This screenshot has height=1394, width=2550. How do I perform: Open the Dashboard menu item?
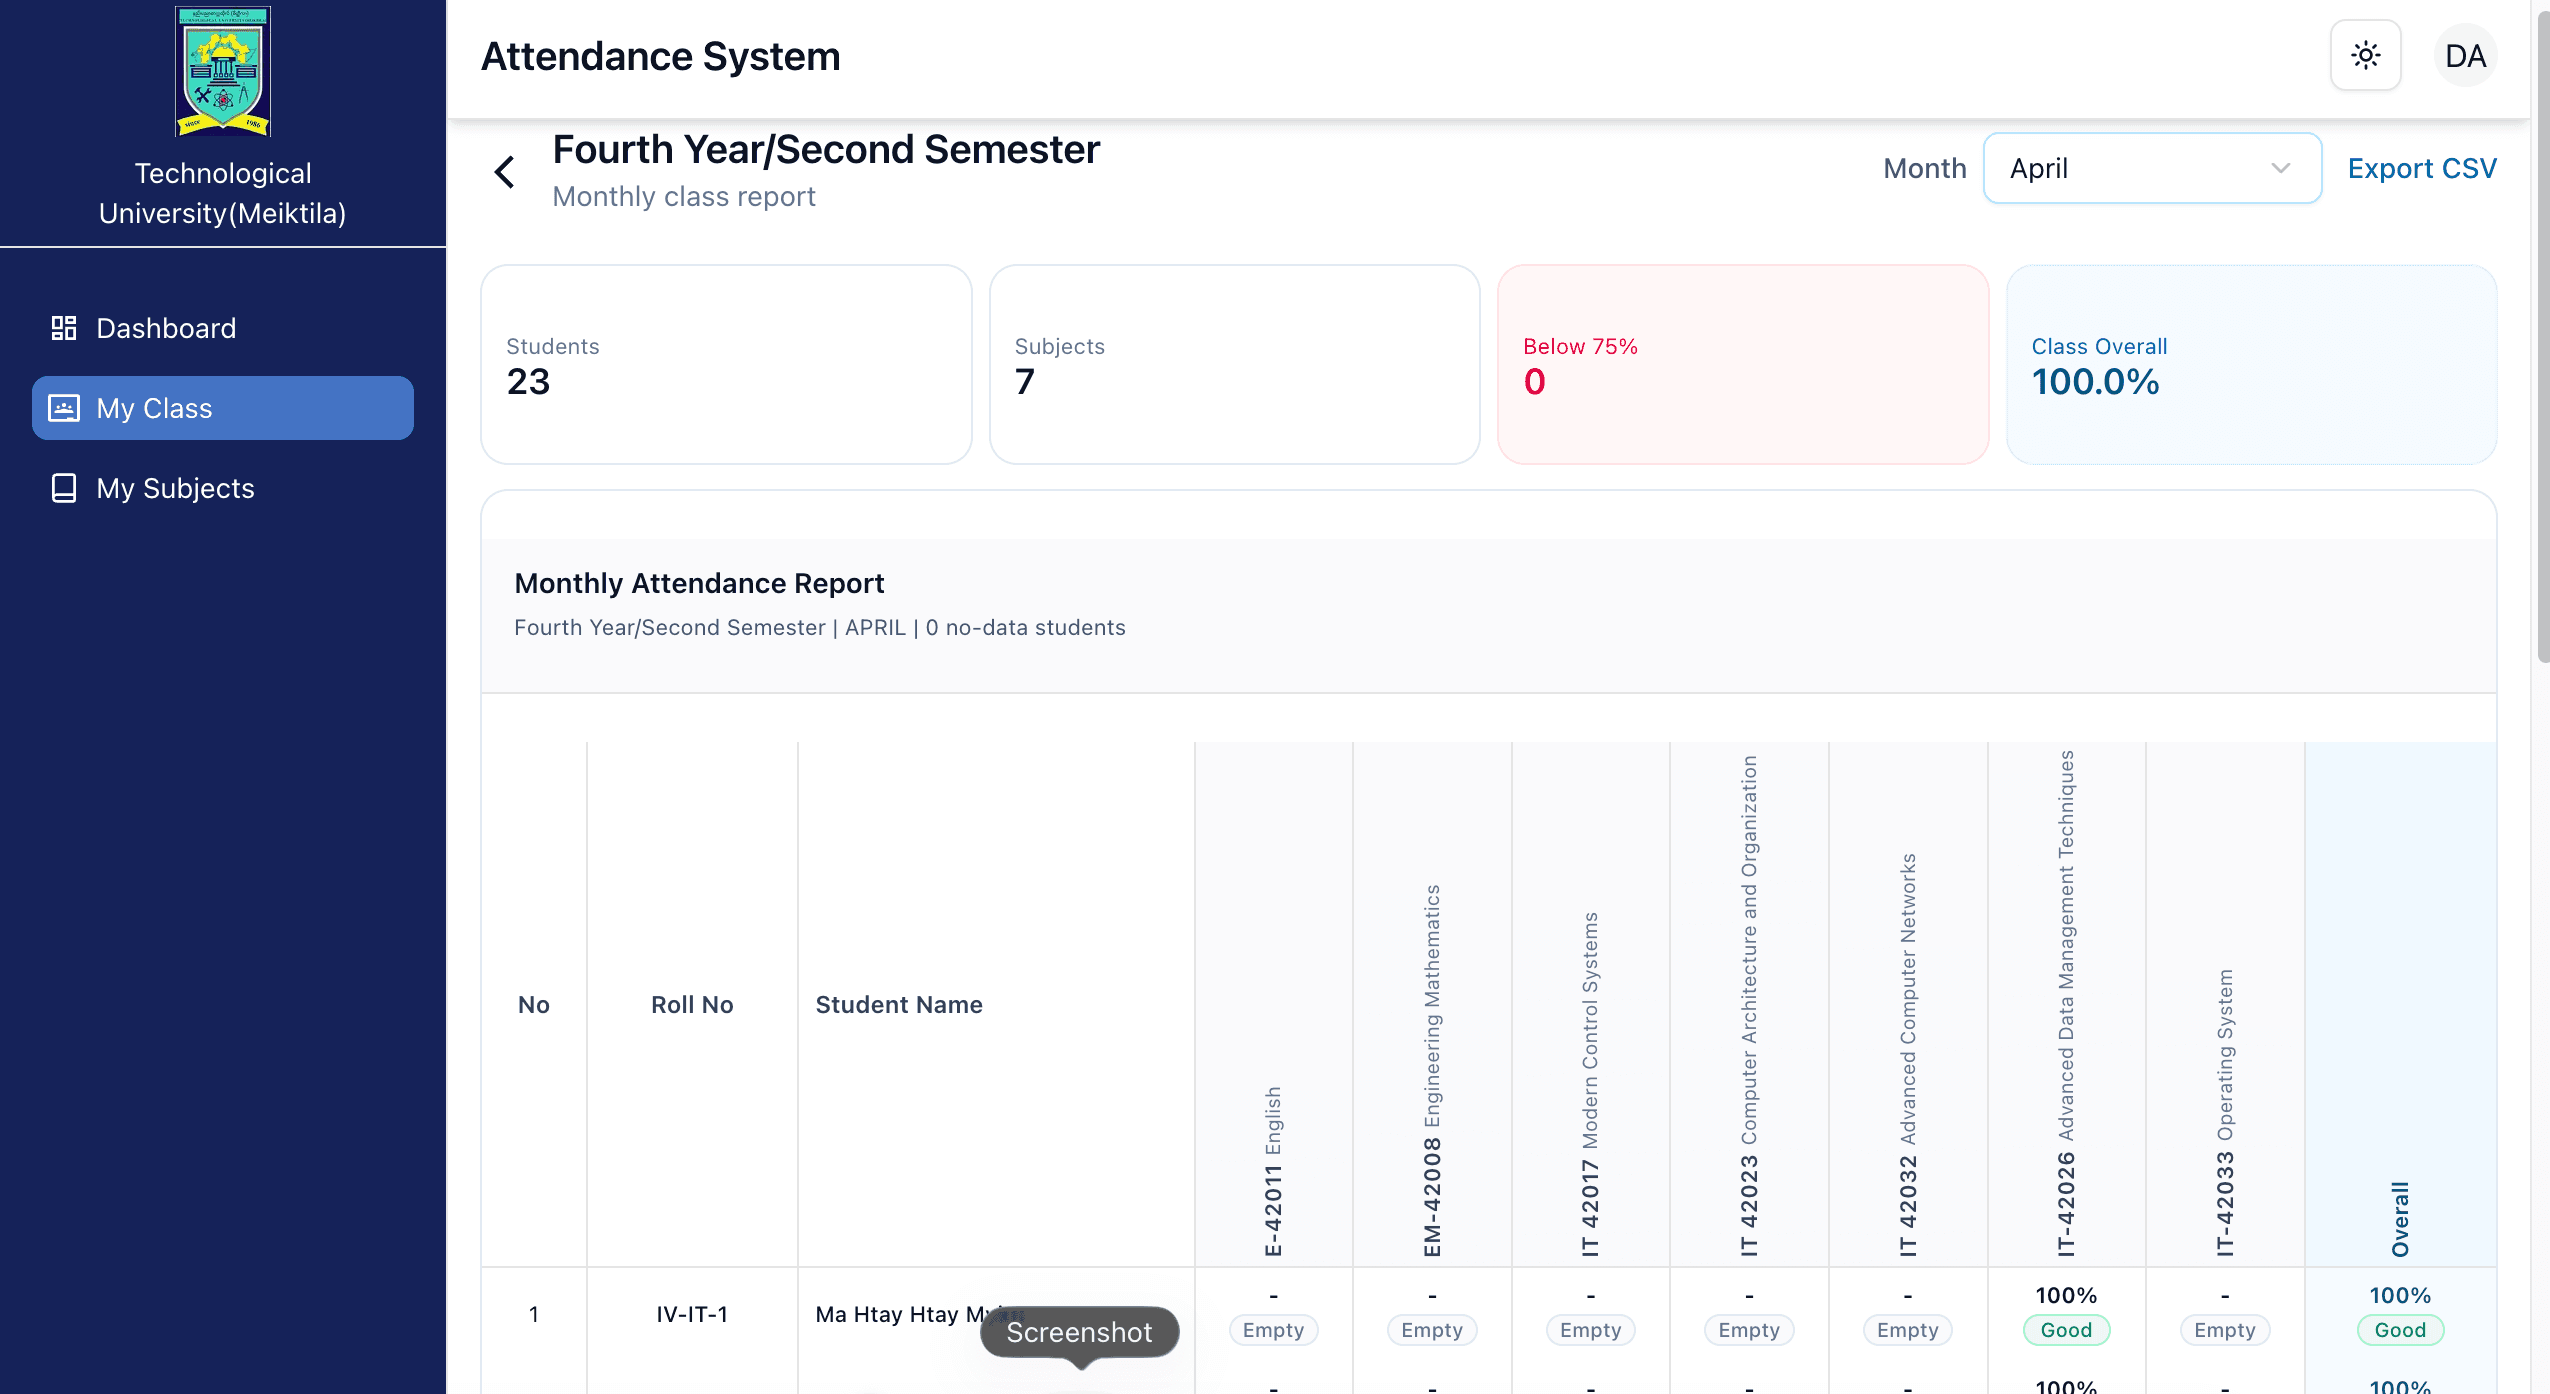223,328
